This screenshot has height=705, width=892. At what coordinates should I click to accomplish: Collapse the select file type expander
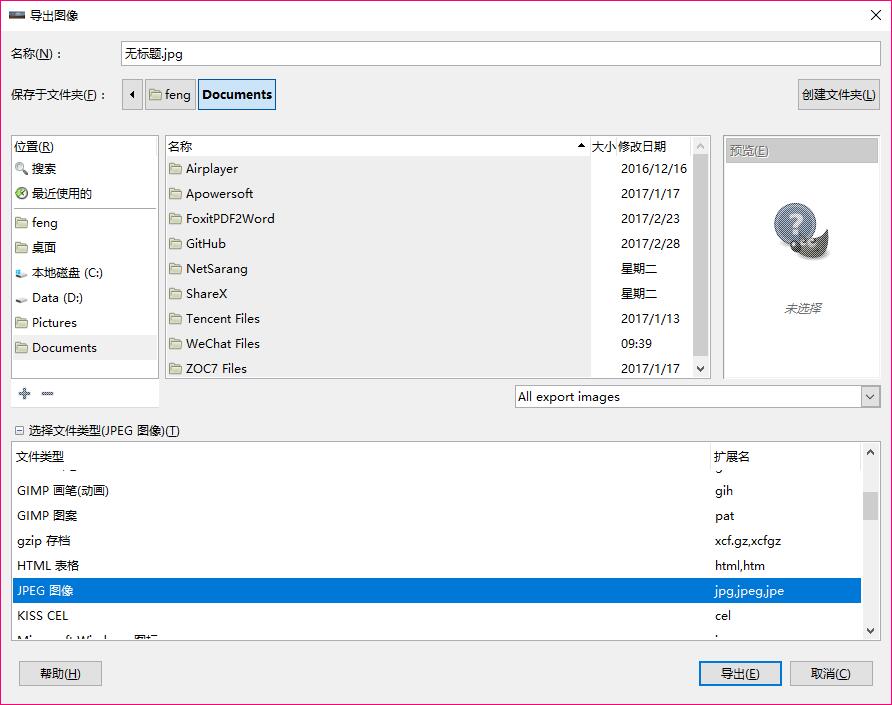coord(19,431)
